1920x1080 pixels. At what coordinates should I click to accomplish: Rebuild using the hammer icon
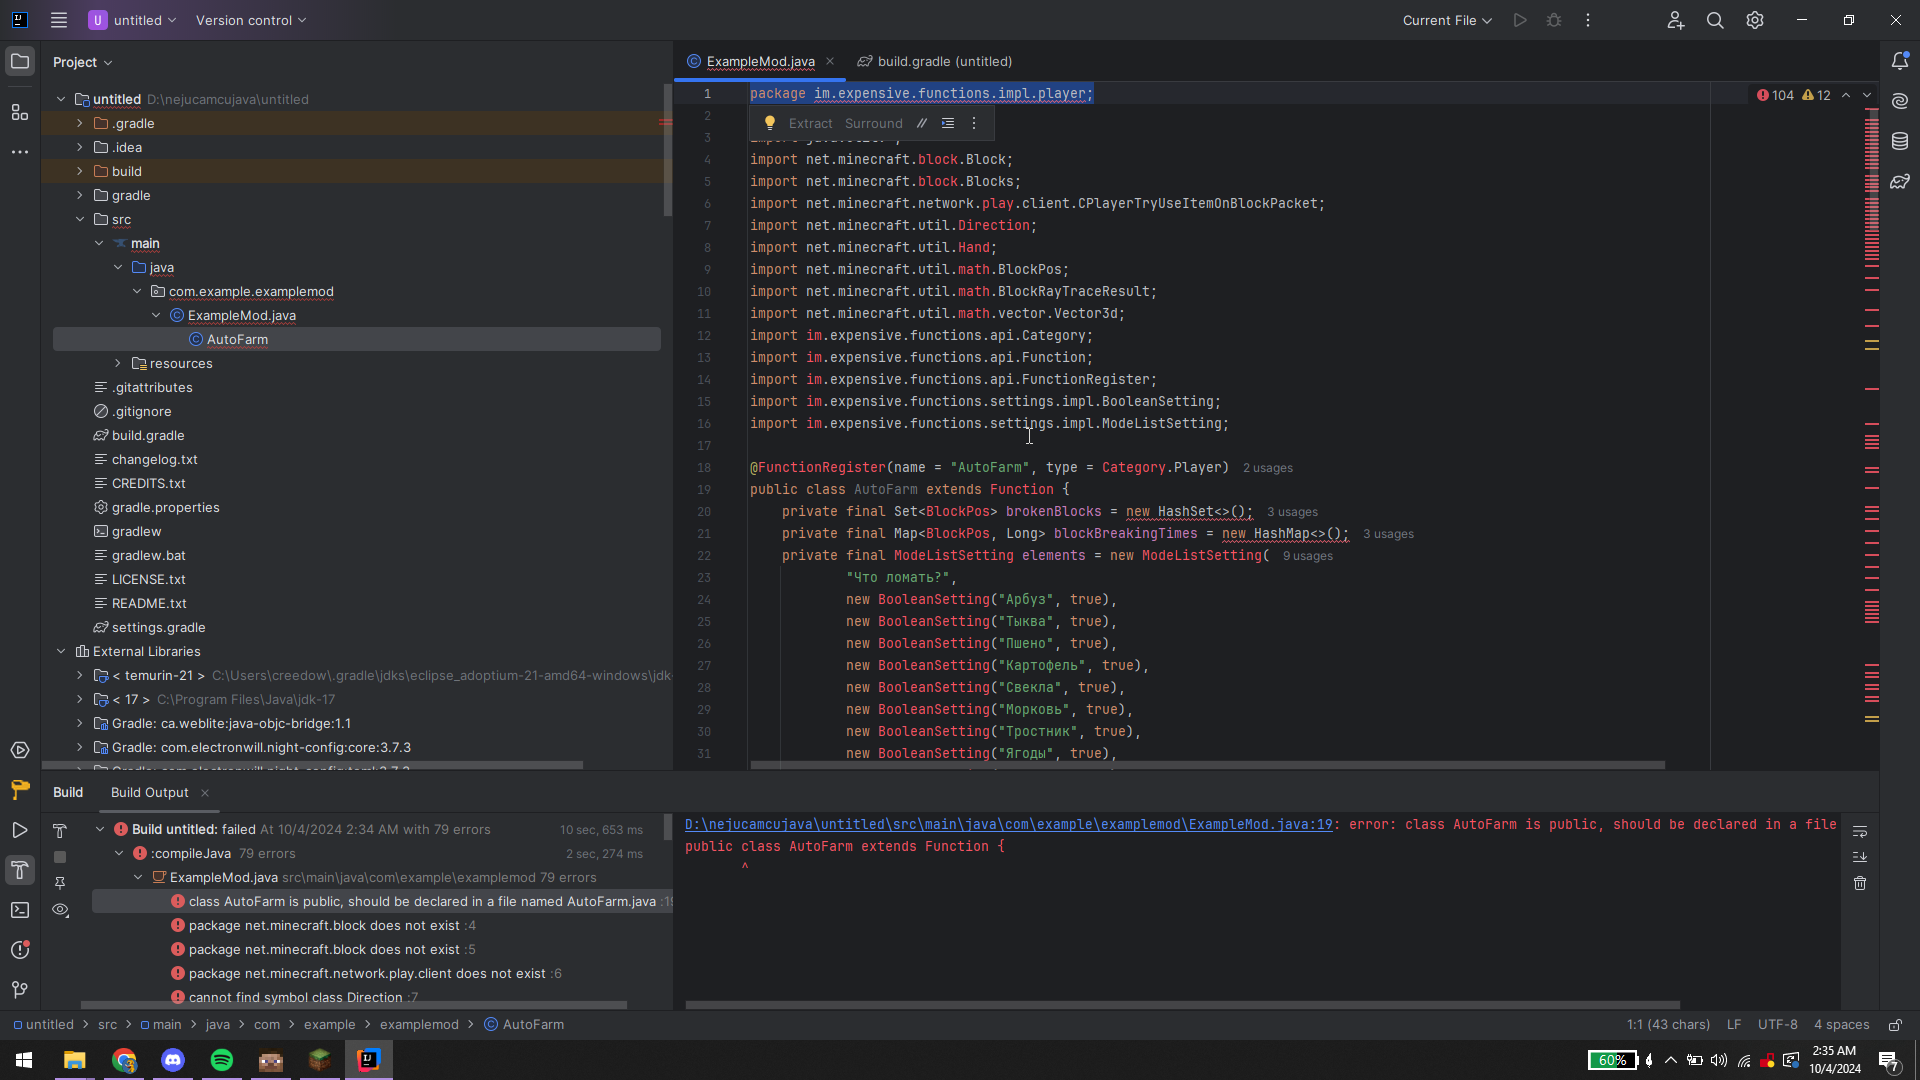tap(60, 831)
